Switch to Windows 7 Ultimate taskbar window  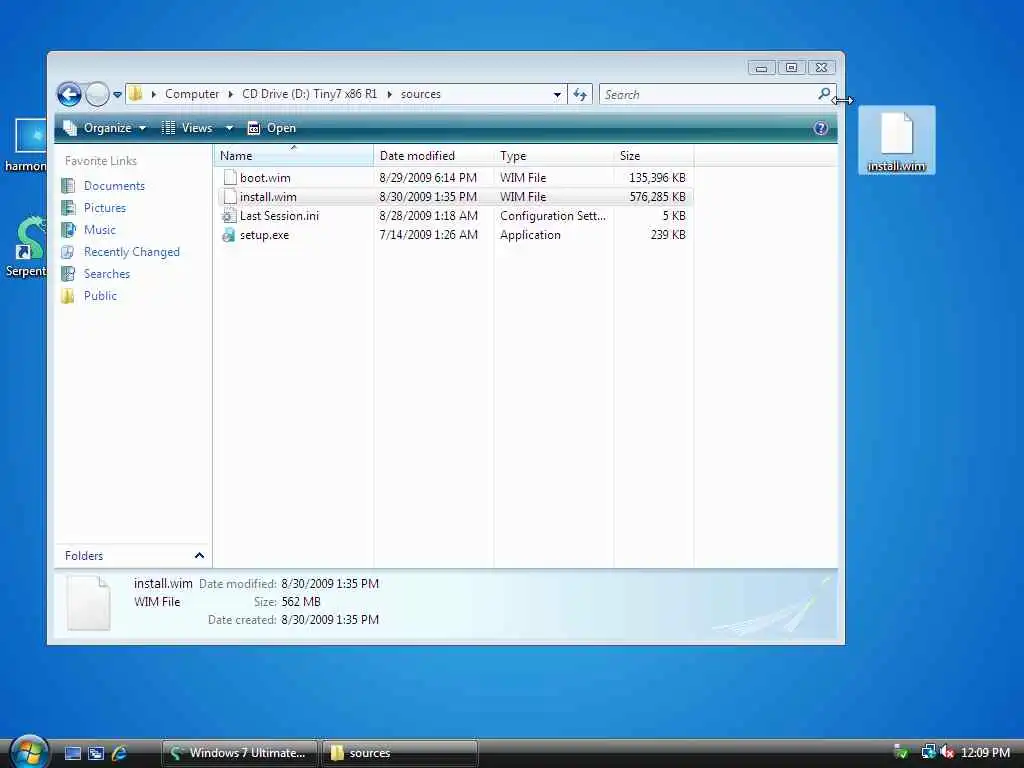(x=239, y=753)
